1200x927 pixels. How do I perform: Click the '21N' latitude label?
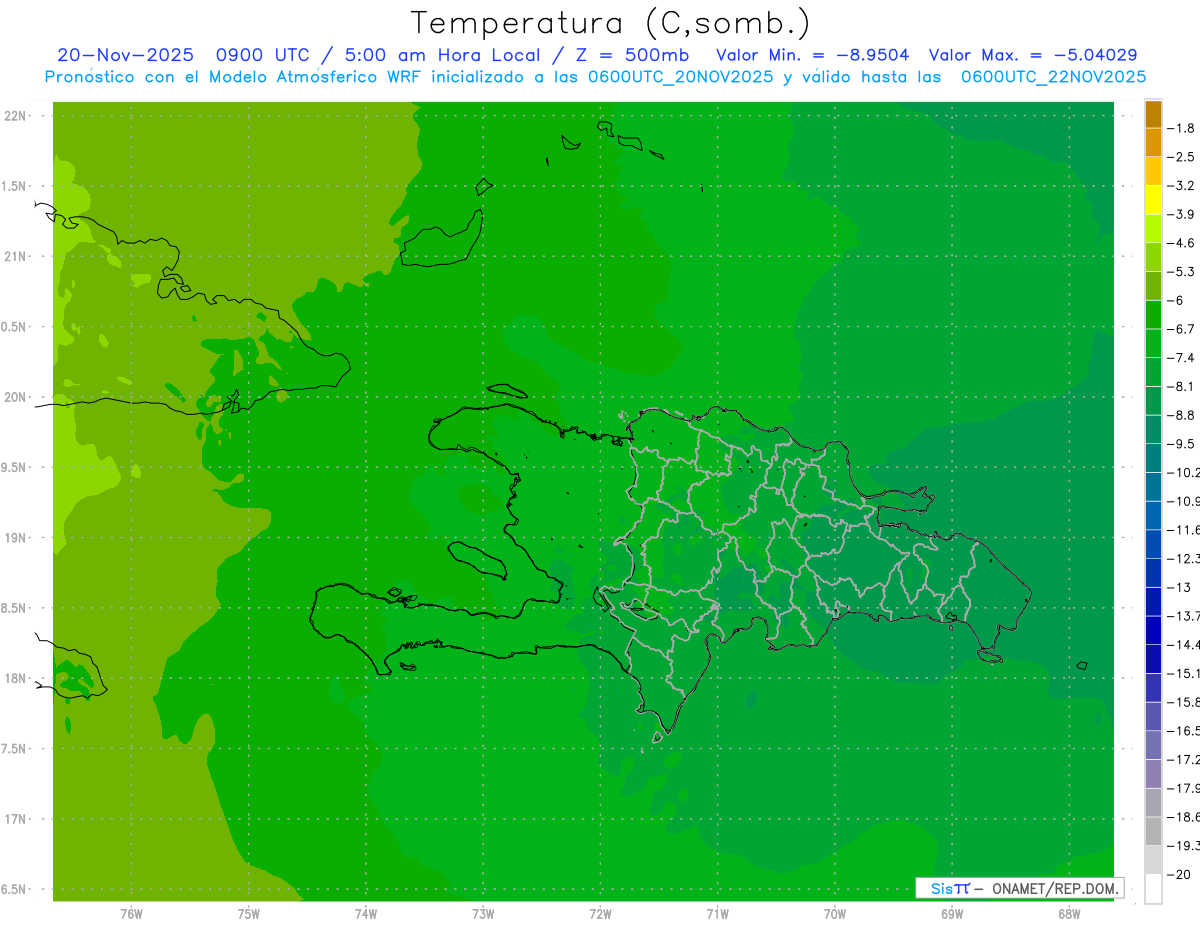pyautogui.click(x=14, y=257)
